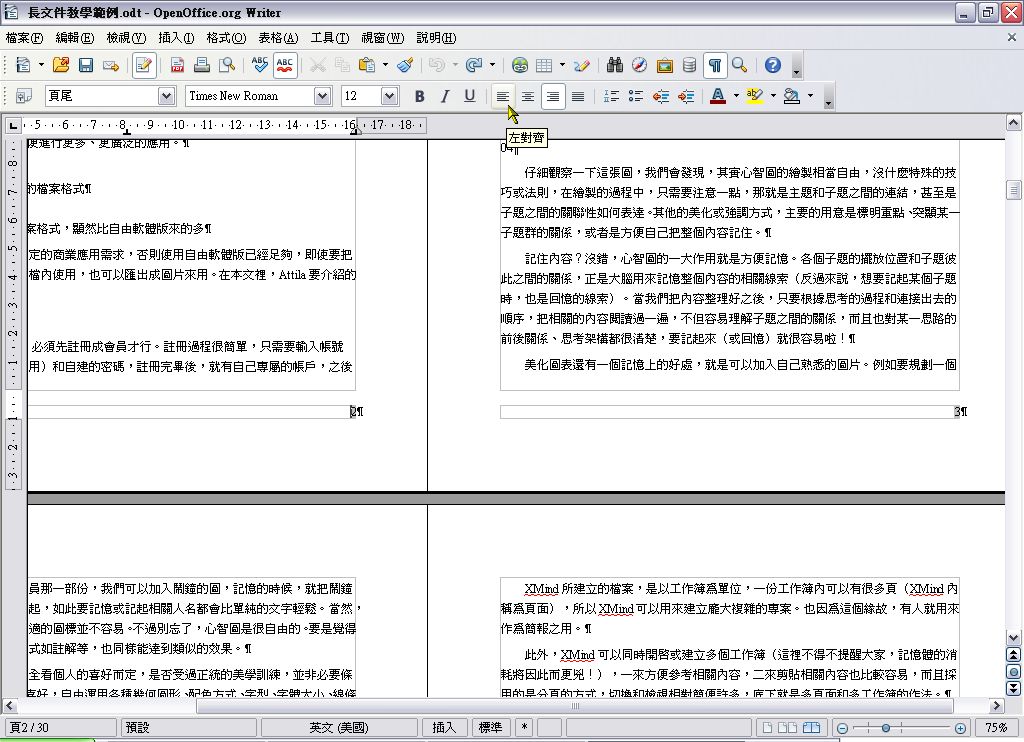Expand the highlighting color dropdown arrow
The height and width of the screenshot is (742, 1024).
(x=773, y=96)
